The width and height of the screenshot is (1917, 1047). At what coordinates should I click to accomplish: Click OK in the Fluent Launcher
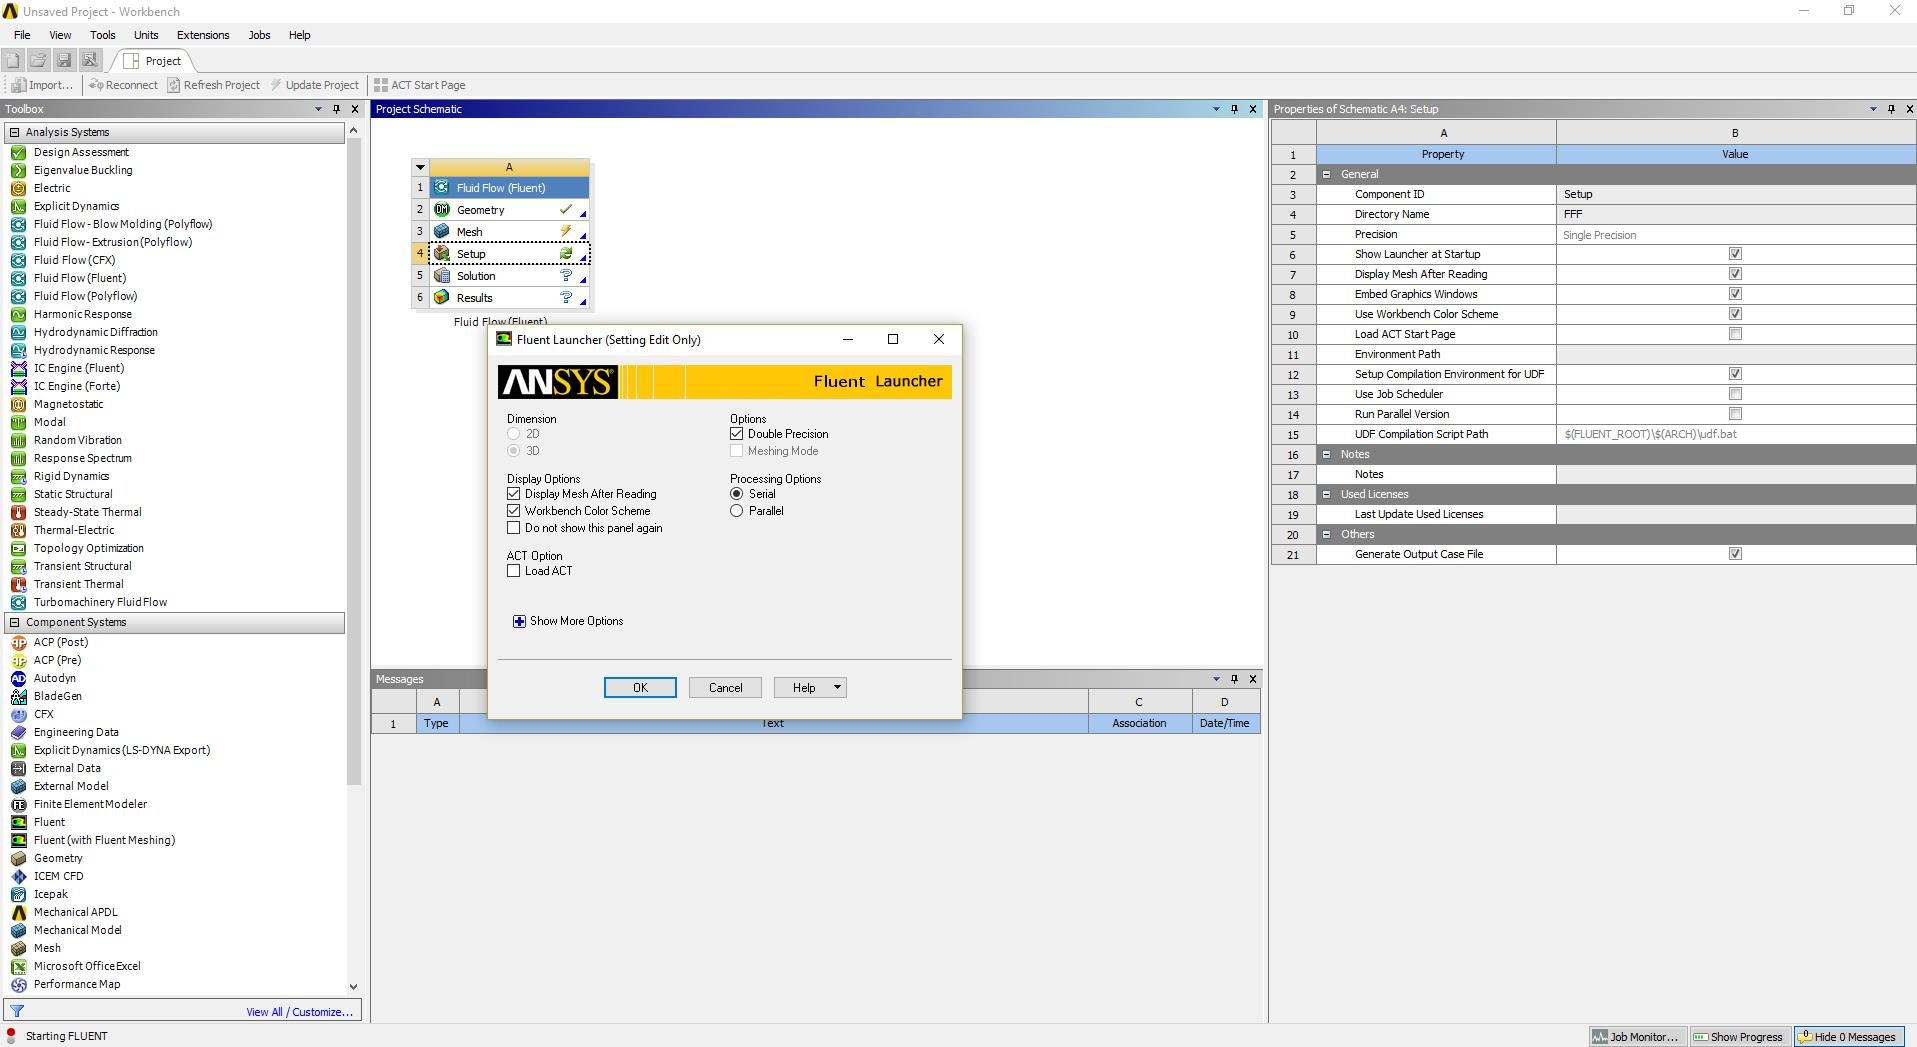tap(640, 688)
